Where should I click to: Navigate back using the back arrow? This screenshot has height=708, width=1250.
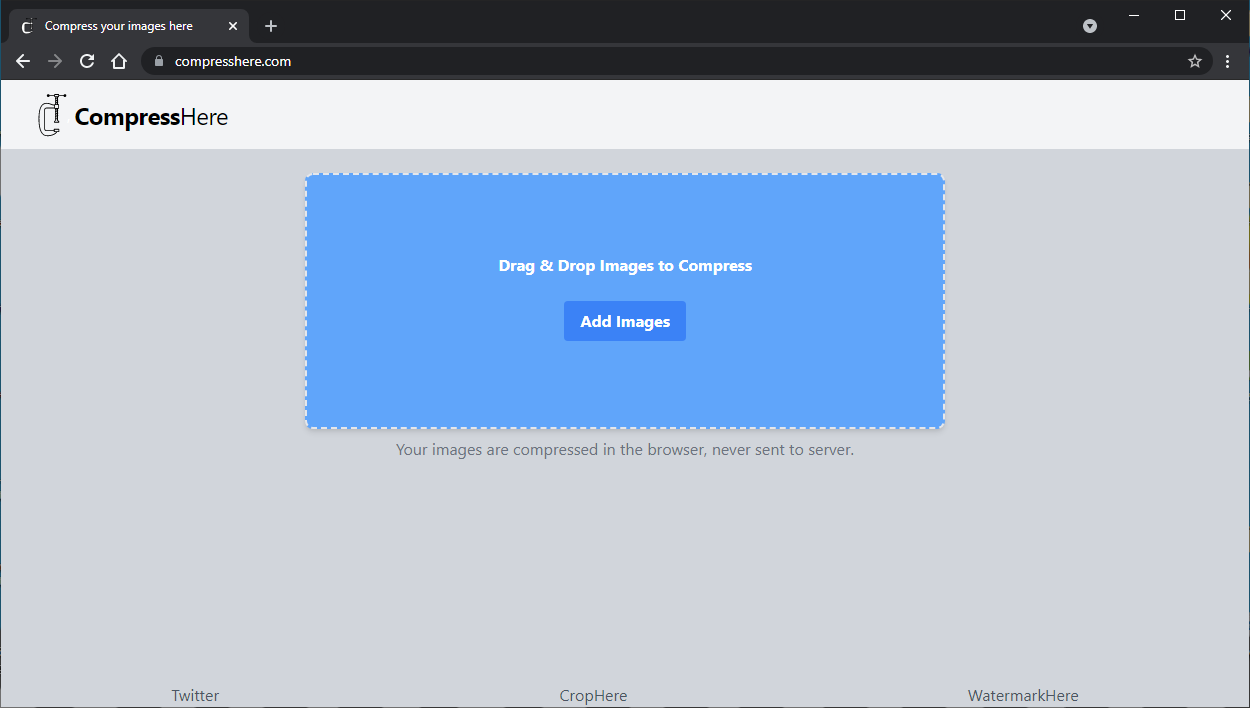pos(22,61)
